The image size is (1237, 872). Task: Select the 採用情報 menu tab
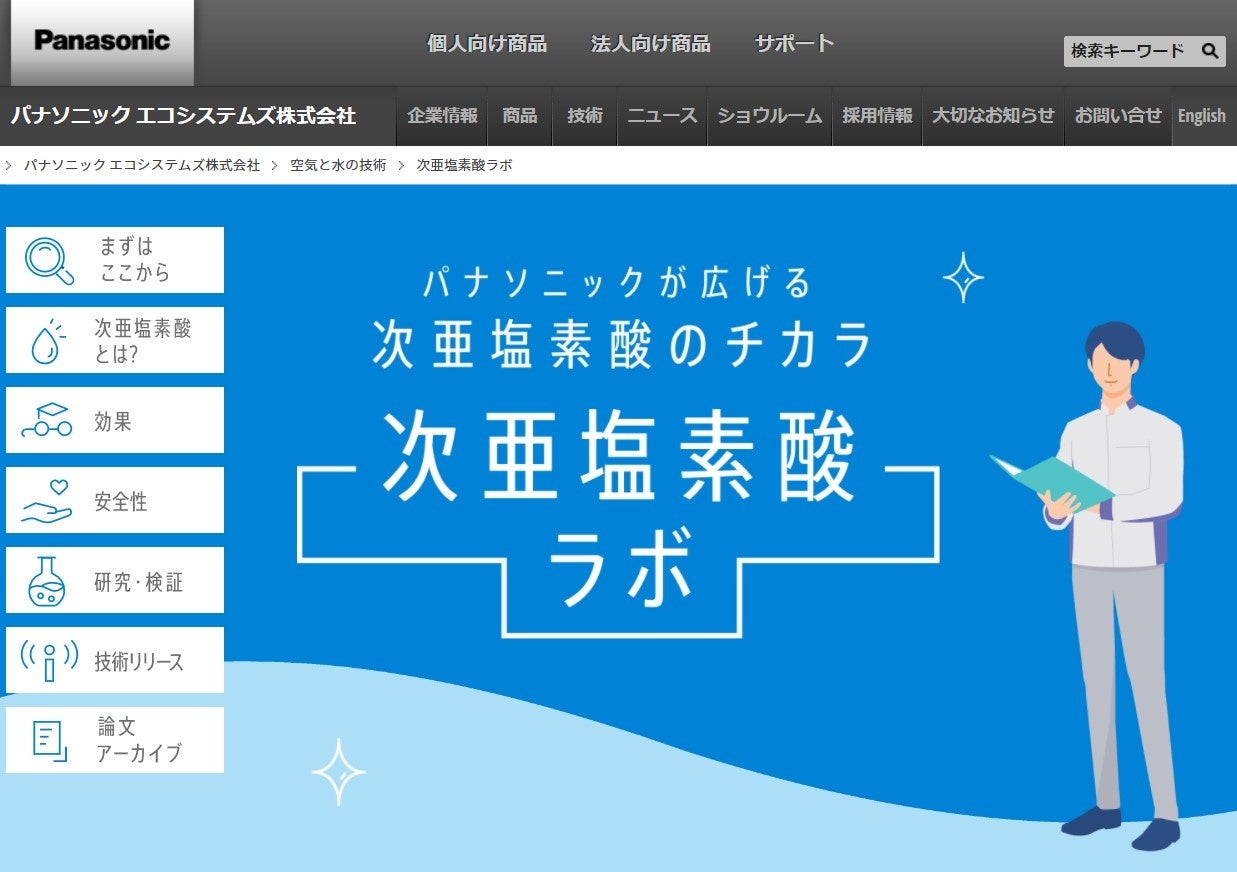coord(877,116)
